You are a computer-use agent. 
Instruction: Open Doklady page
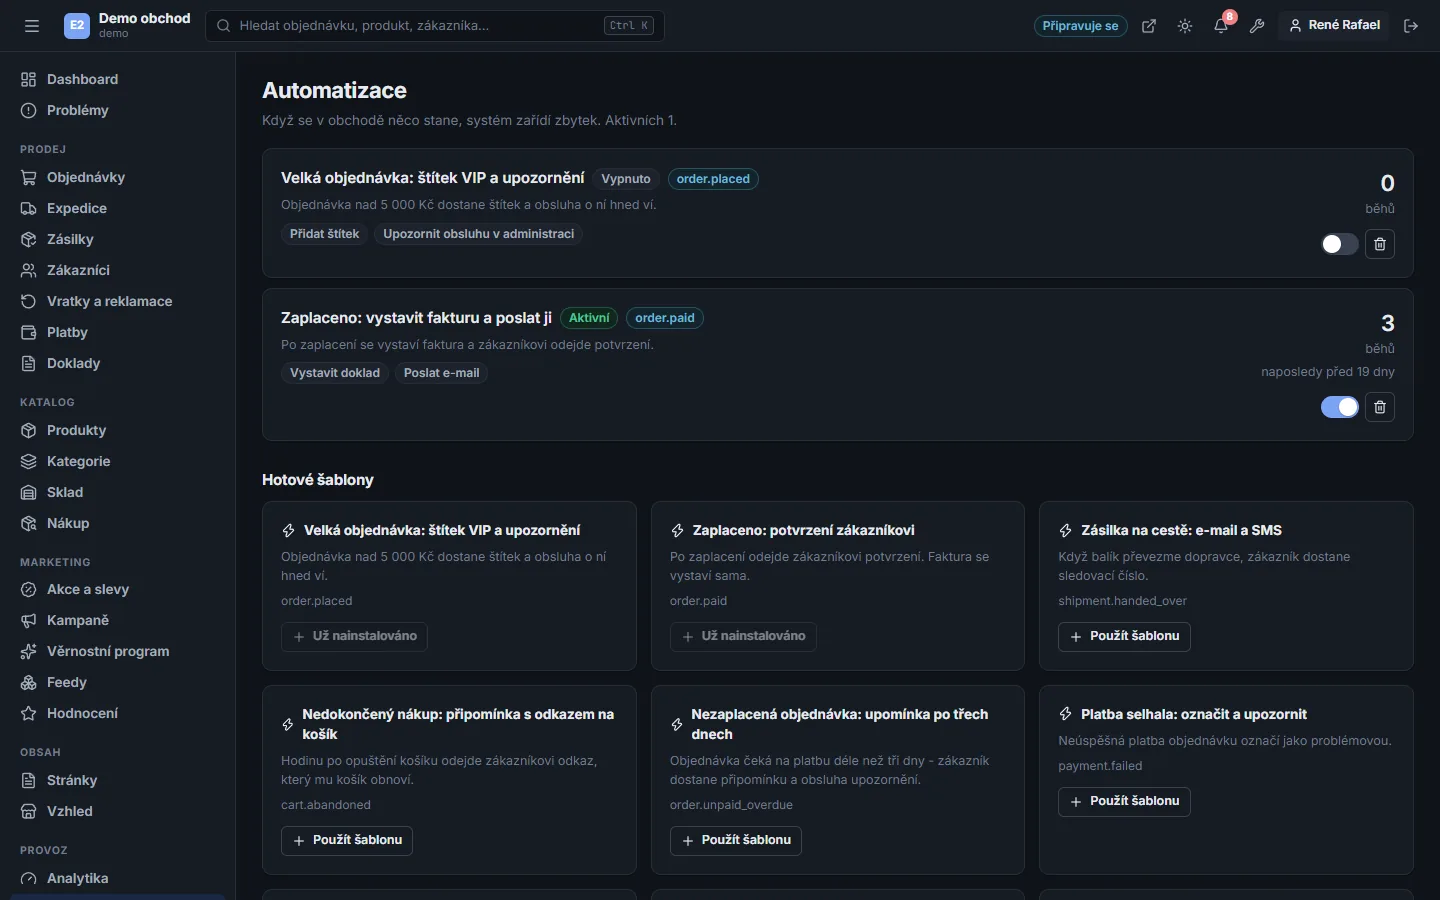coord(118,363)
